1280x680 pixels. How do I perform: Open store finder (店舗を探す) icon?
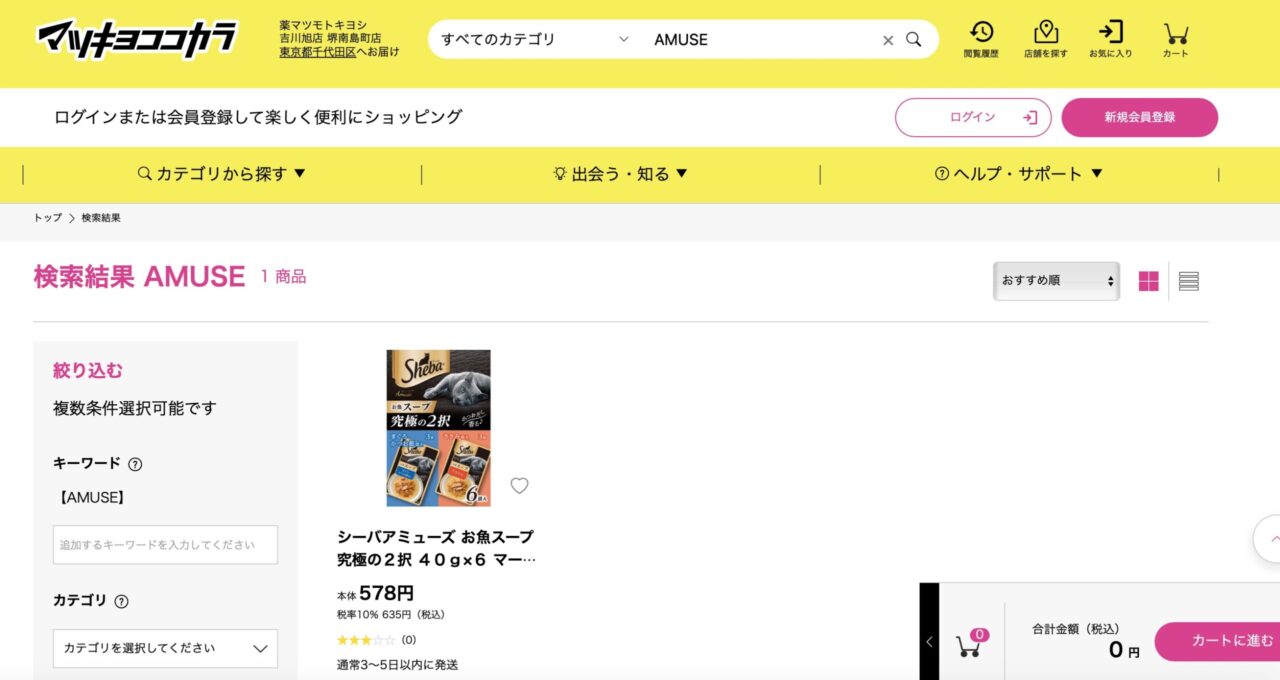(1046, 39)
